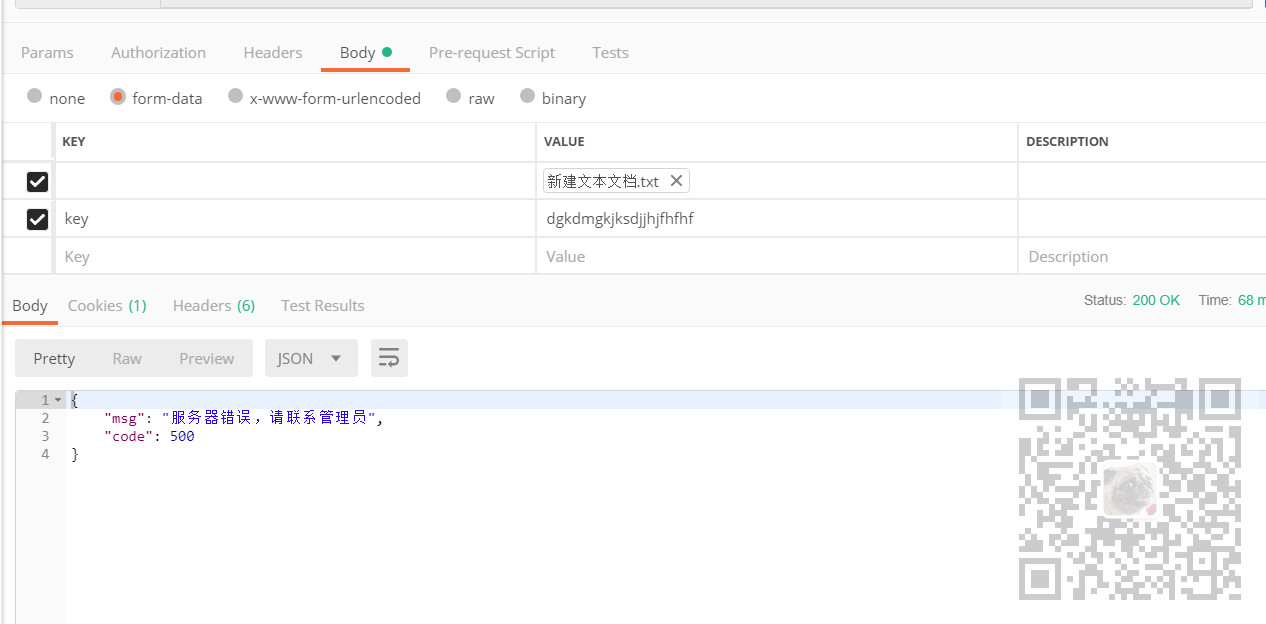Click the empty Key placeholder field
Screen dimensions: 1266x624
tap(295, 256)
